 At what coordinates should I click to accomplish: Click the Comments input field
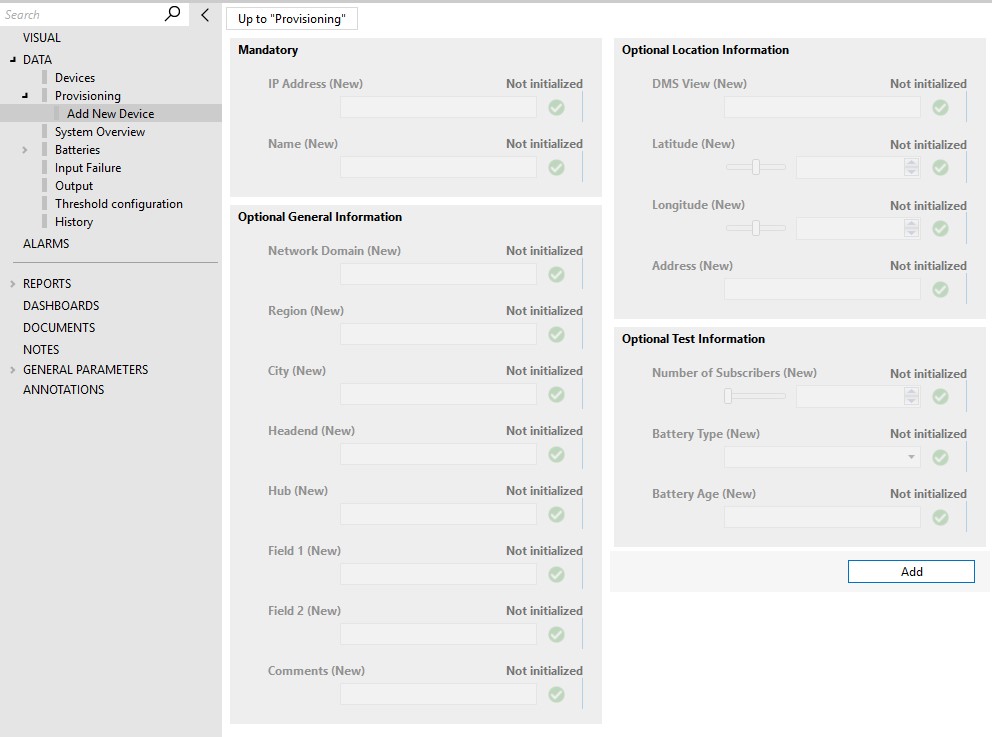coord(438,694)
